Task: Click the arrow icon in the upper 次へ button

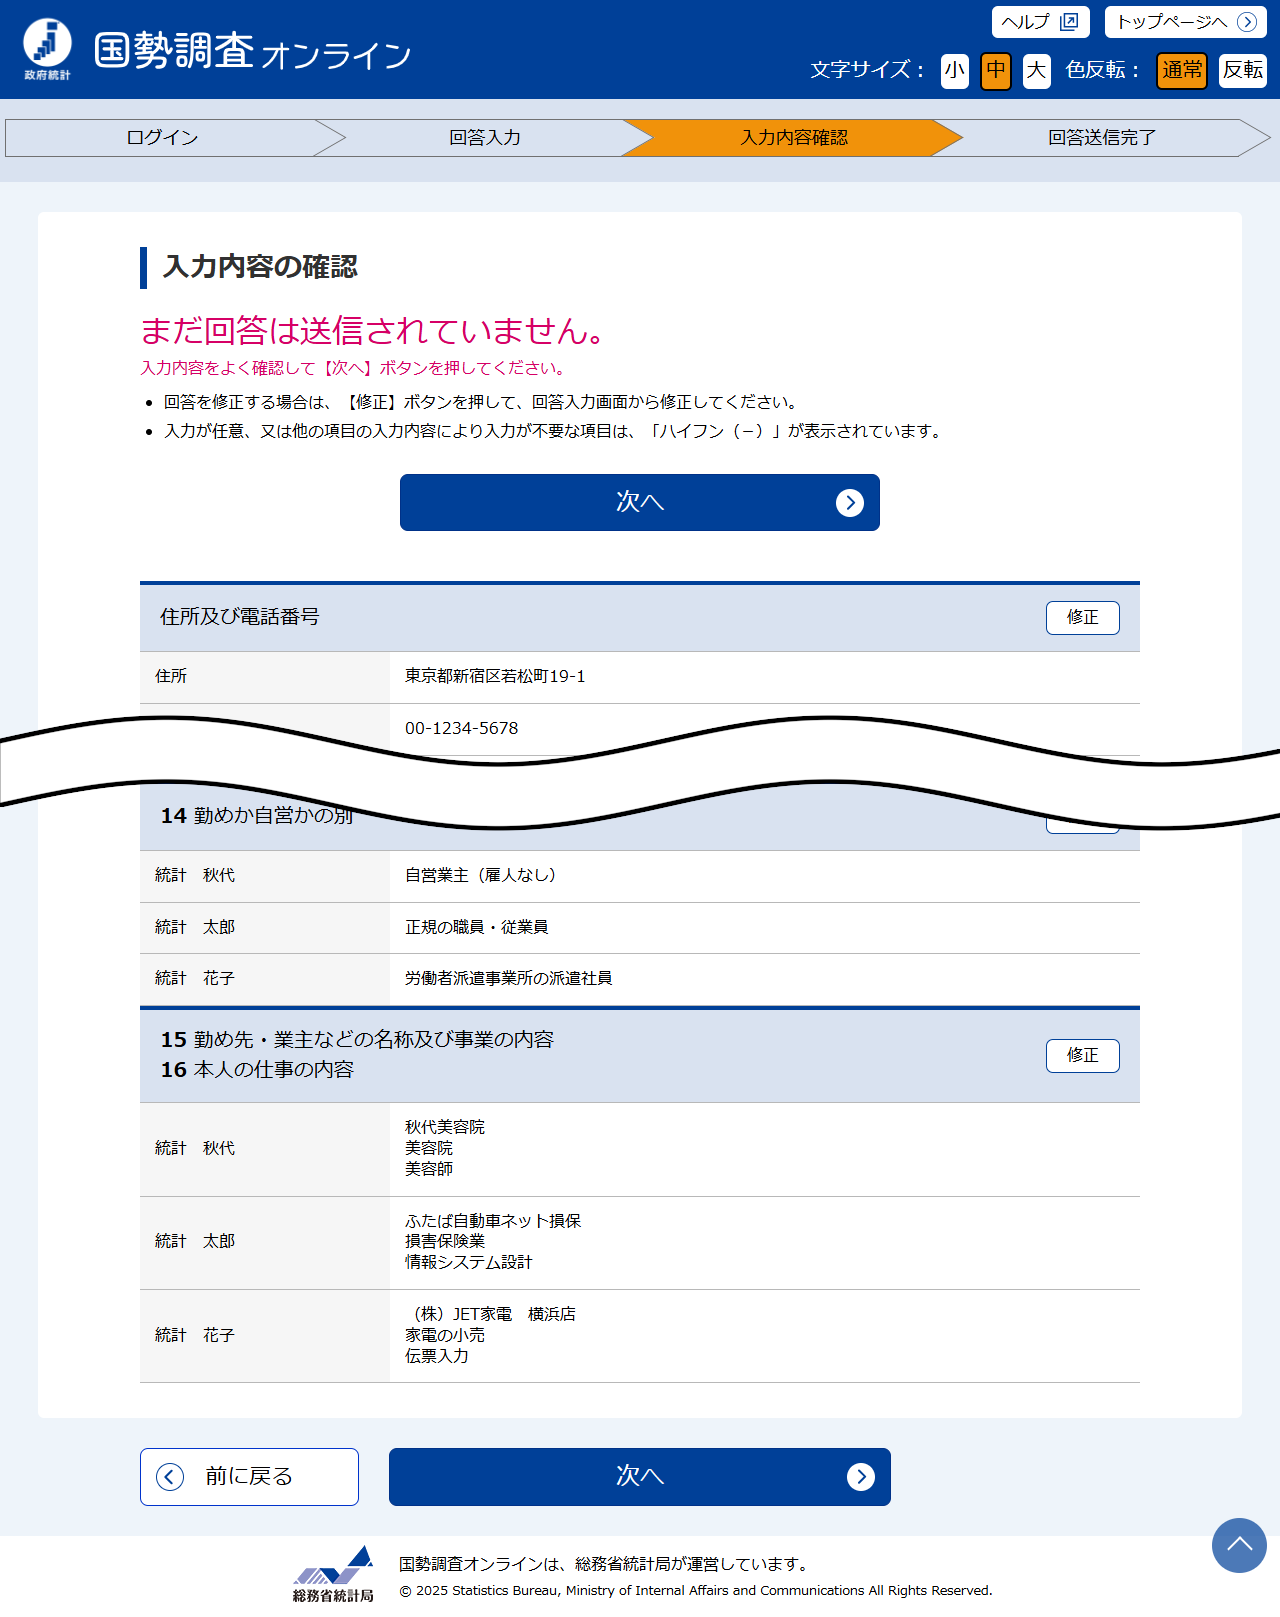Action: coord(849,503)
